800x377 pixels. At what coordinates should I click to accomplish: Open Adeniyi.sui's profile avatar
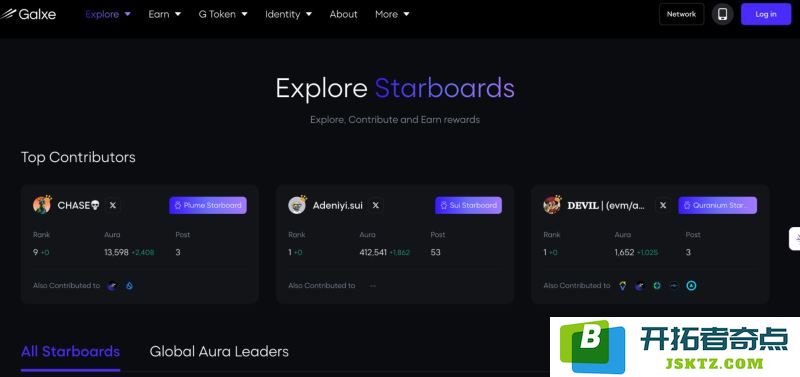pyautogui.click(x=297, y=205)
